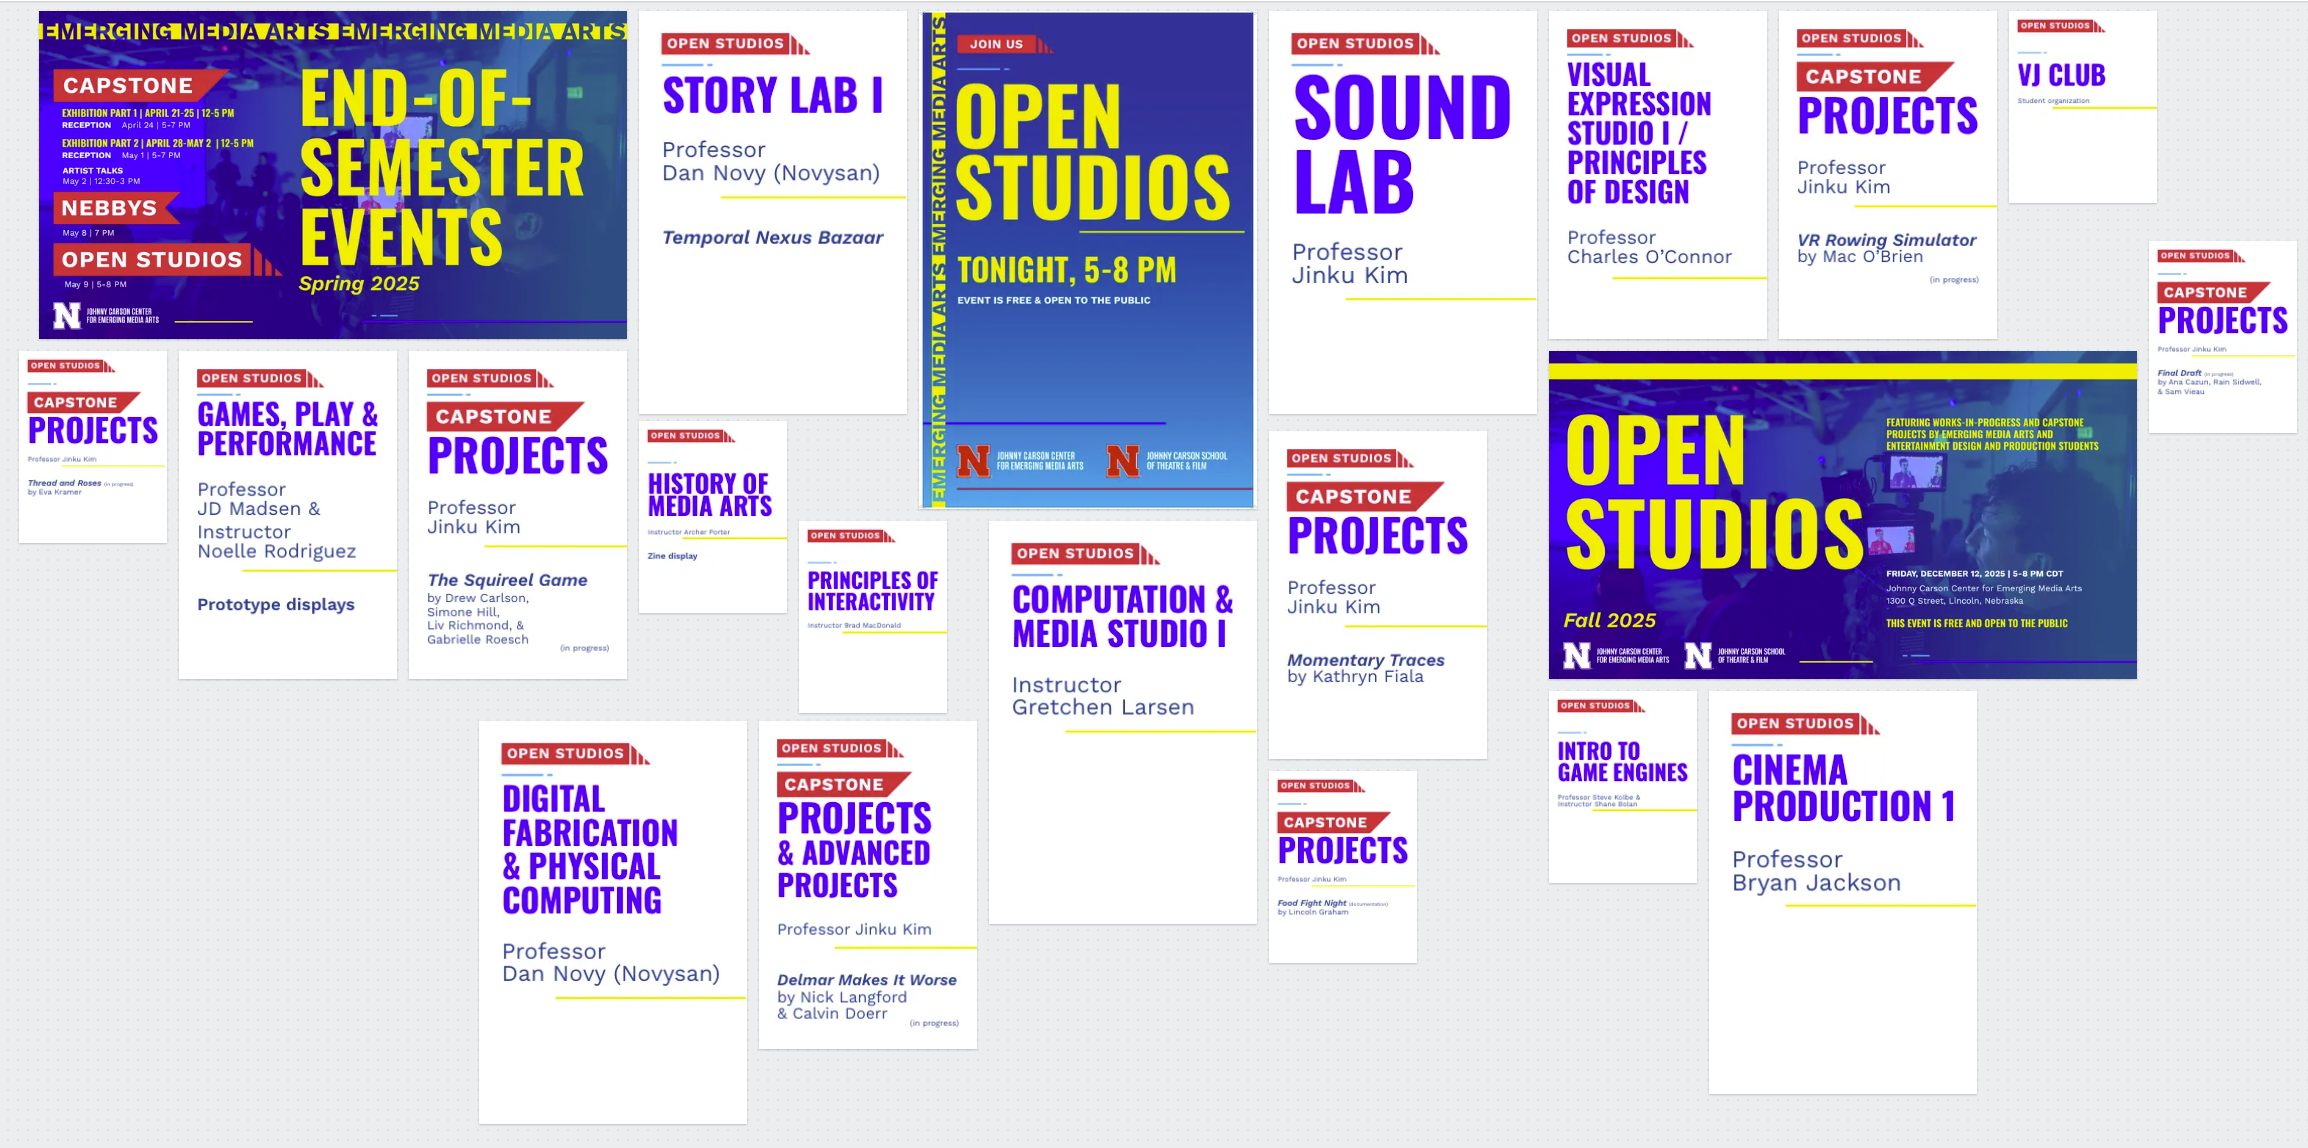Image resolution: width=2308 pixels, height=1148 pixels.
Task: Select the Digital Fabrication & Physical Computing sign
Action: [x=612, y=922]
